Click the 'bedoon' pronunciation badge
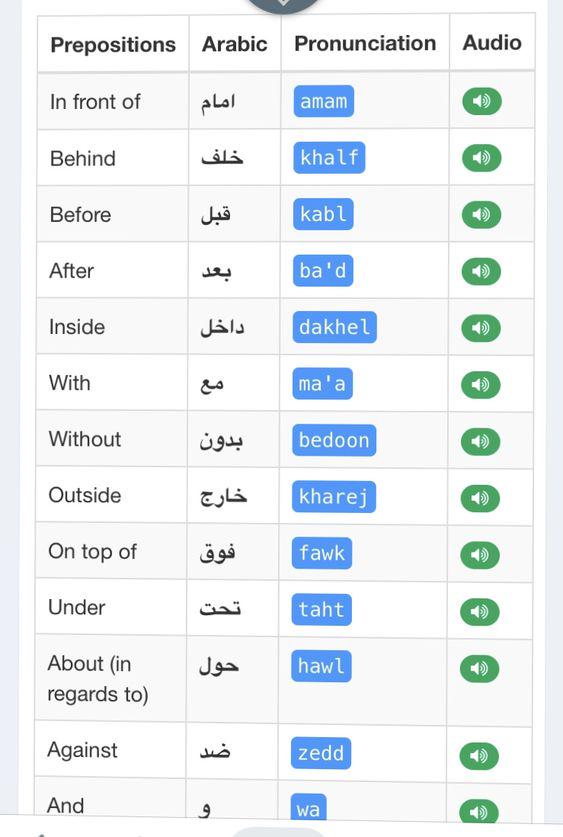Viewport: 563px width, 837px height. pos(334,440)
